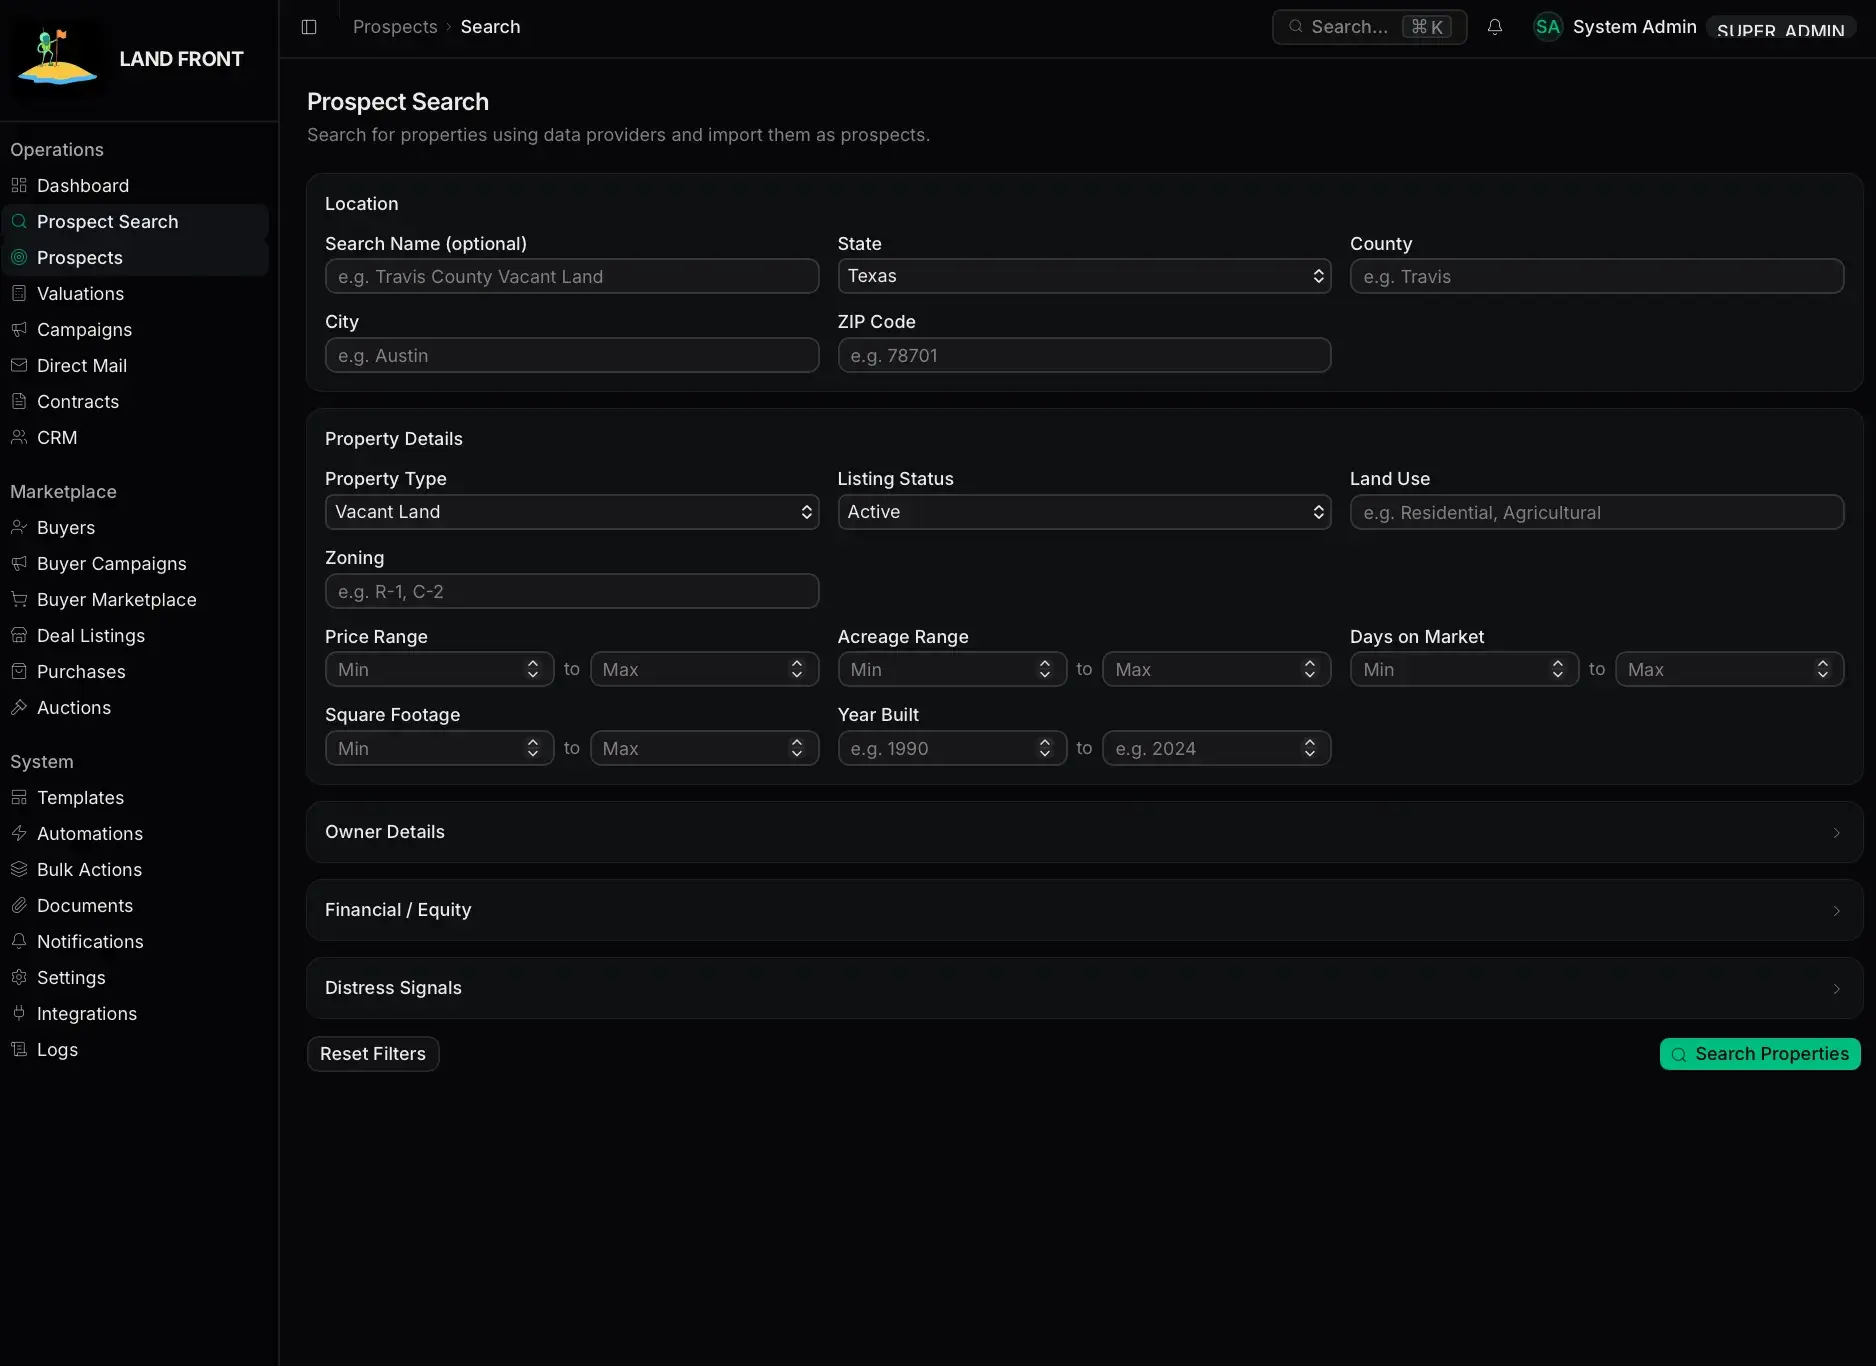Click the Square Footage Min field
This screenshot has height=1366, width=1876.
440,748
